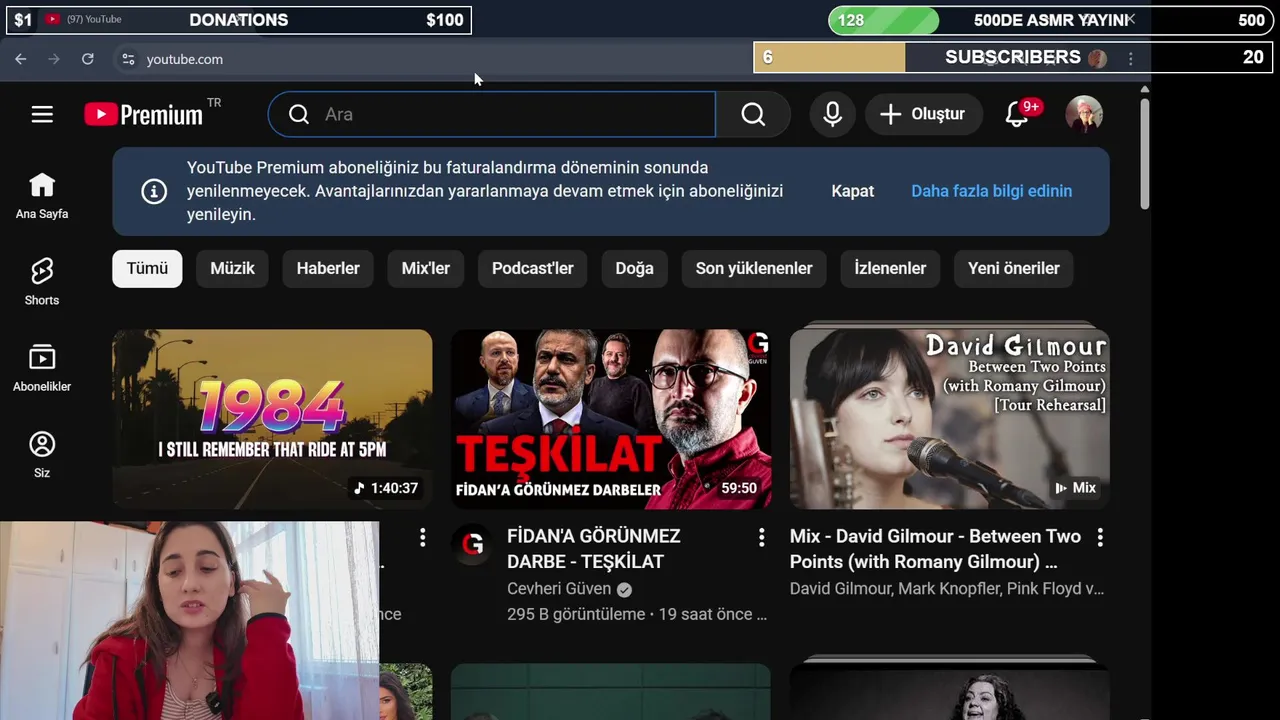Click the site info icon in the address bar
The width and height of the screenshot is (1280, 720).
(128, 59)
